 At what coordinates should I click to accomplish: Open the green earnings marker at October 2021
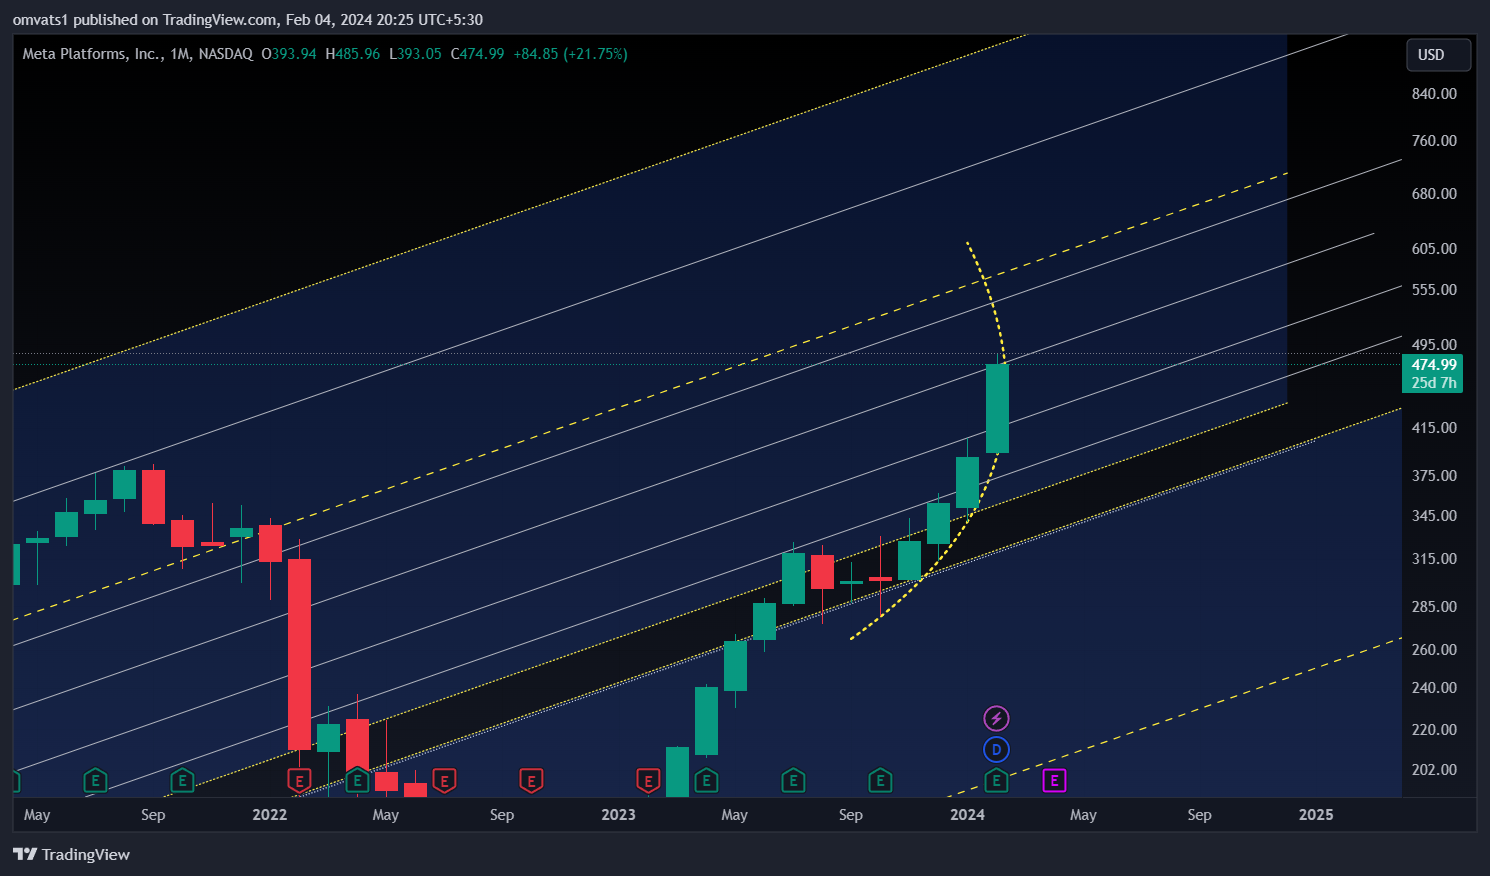(x=182, y=780)
